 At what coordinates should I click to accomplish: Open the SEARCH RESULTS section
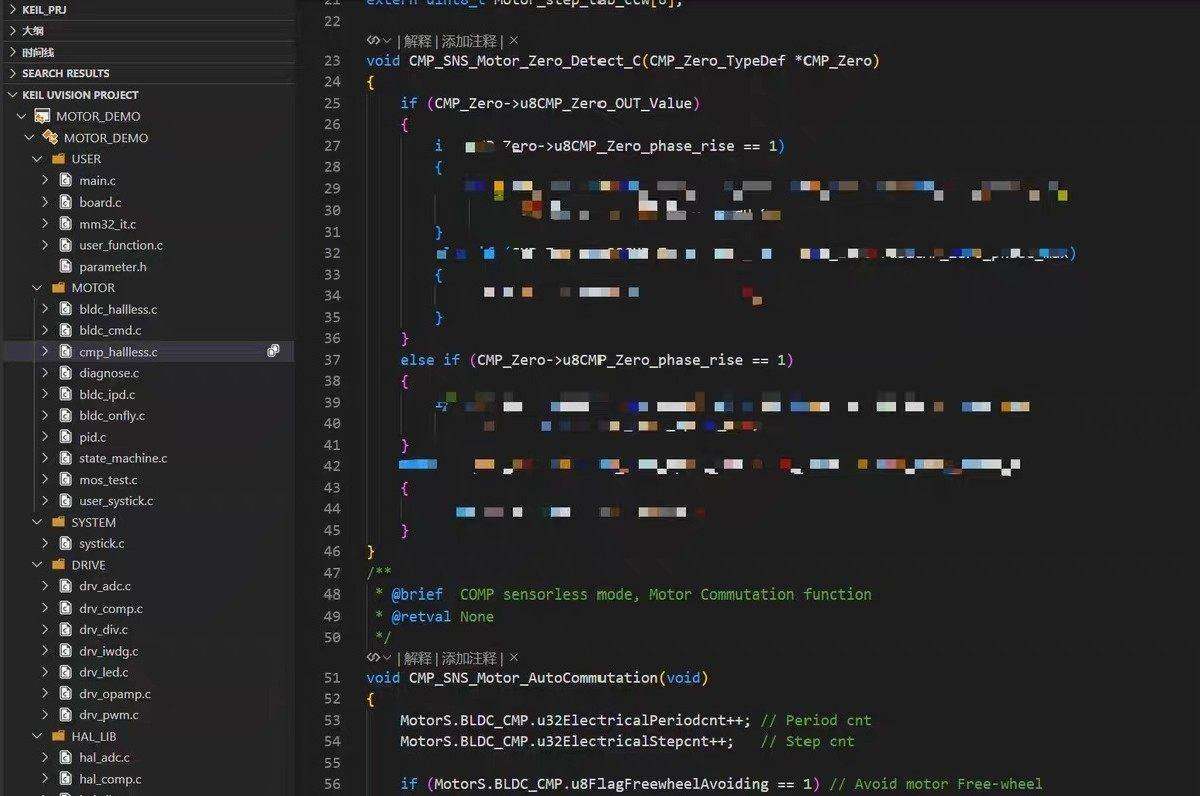click(65, 73)
